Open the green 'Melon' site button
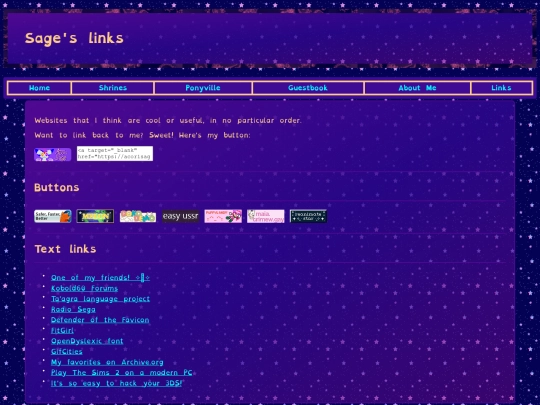This screenshot has width=540, height=405. pyautogui.click(x=95, y=216)
